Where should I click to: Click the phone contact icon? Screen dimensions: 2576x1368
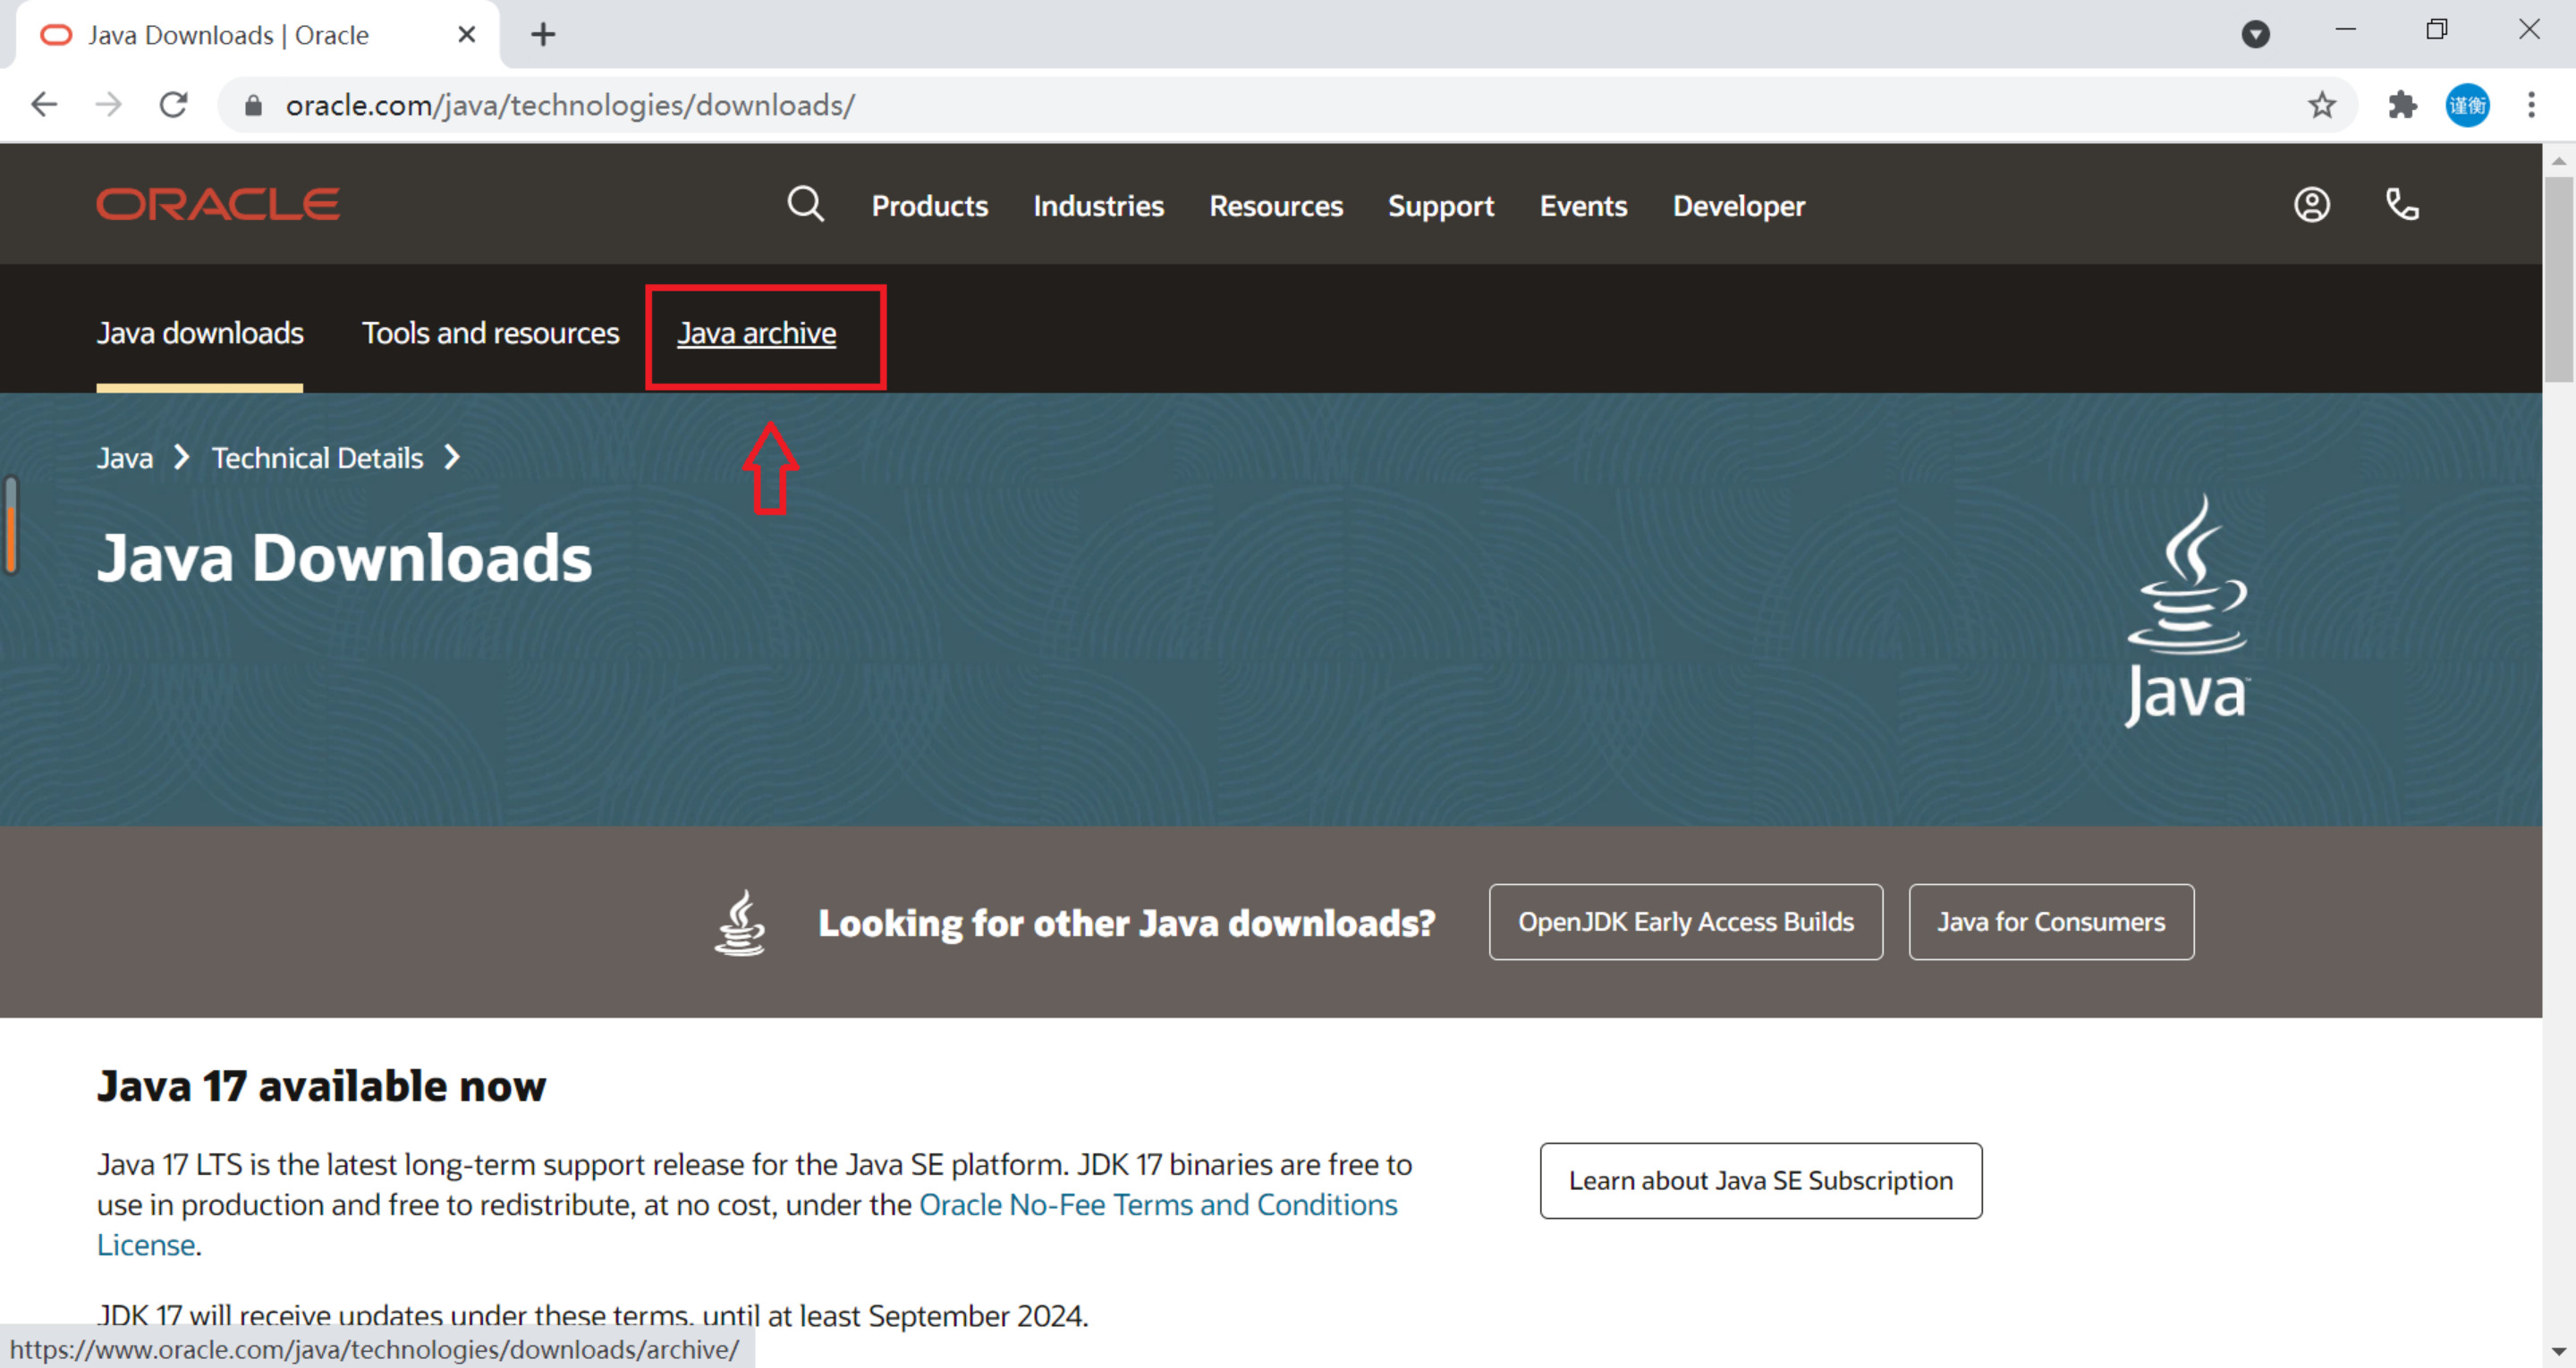(x=2402, y=205)
